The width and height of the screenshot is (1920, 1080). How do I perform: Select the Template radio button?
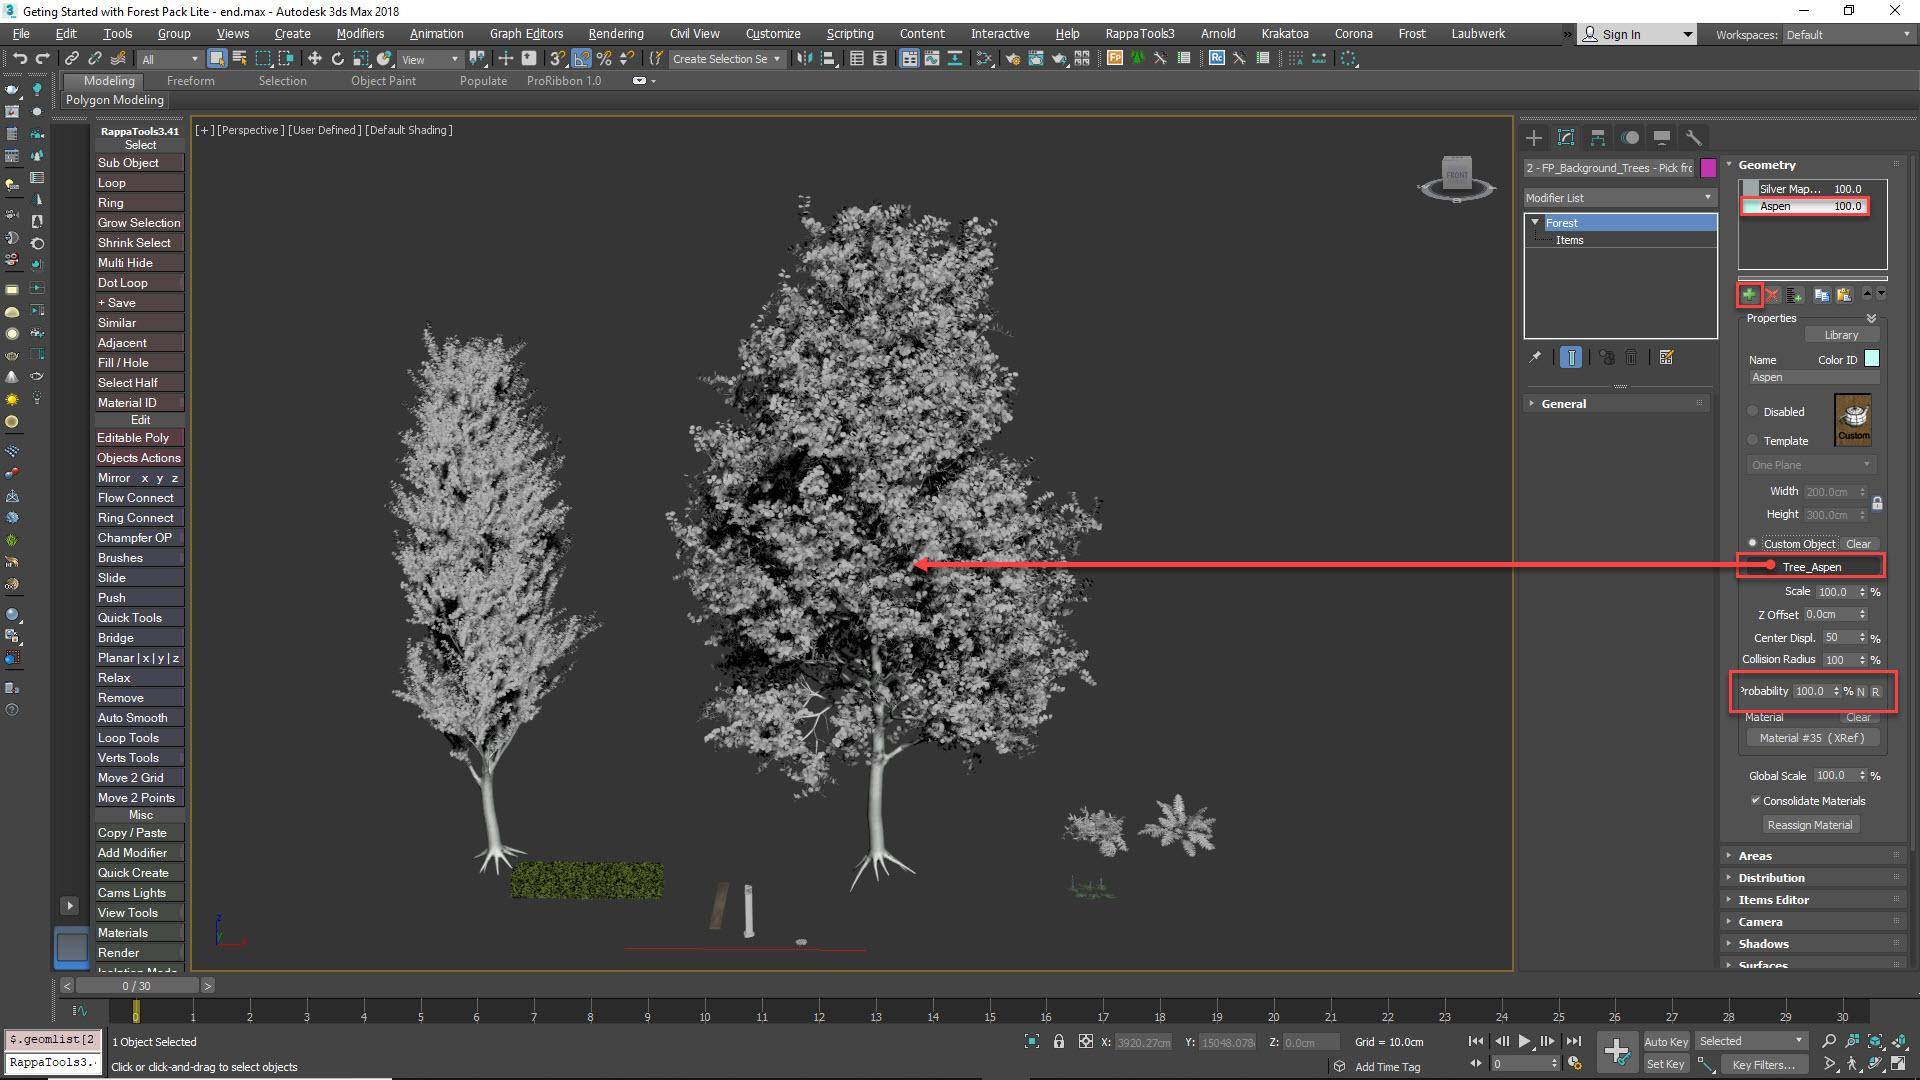pyautogui.click(x=1752, y=440)
